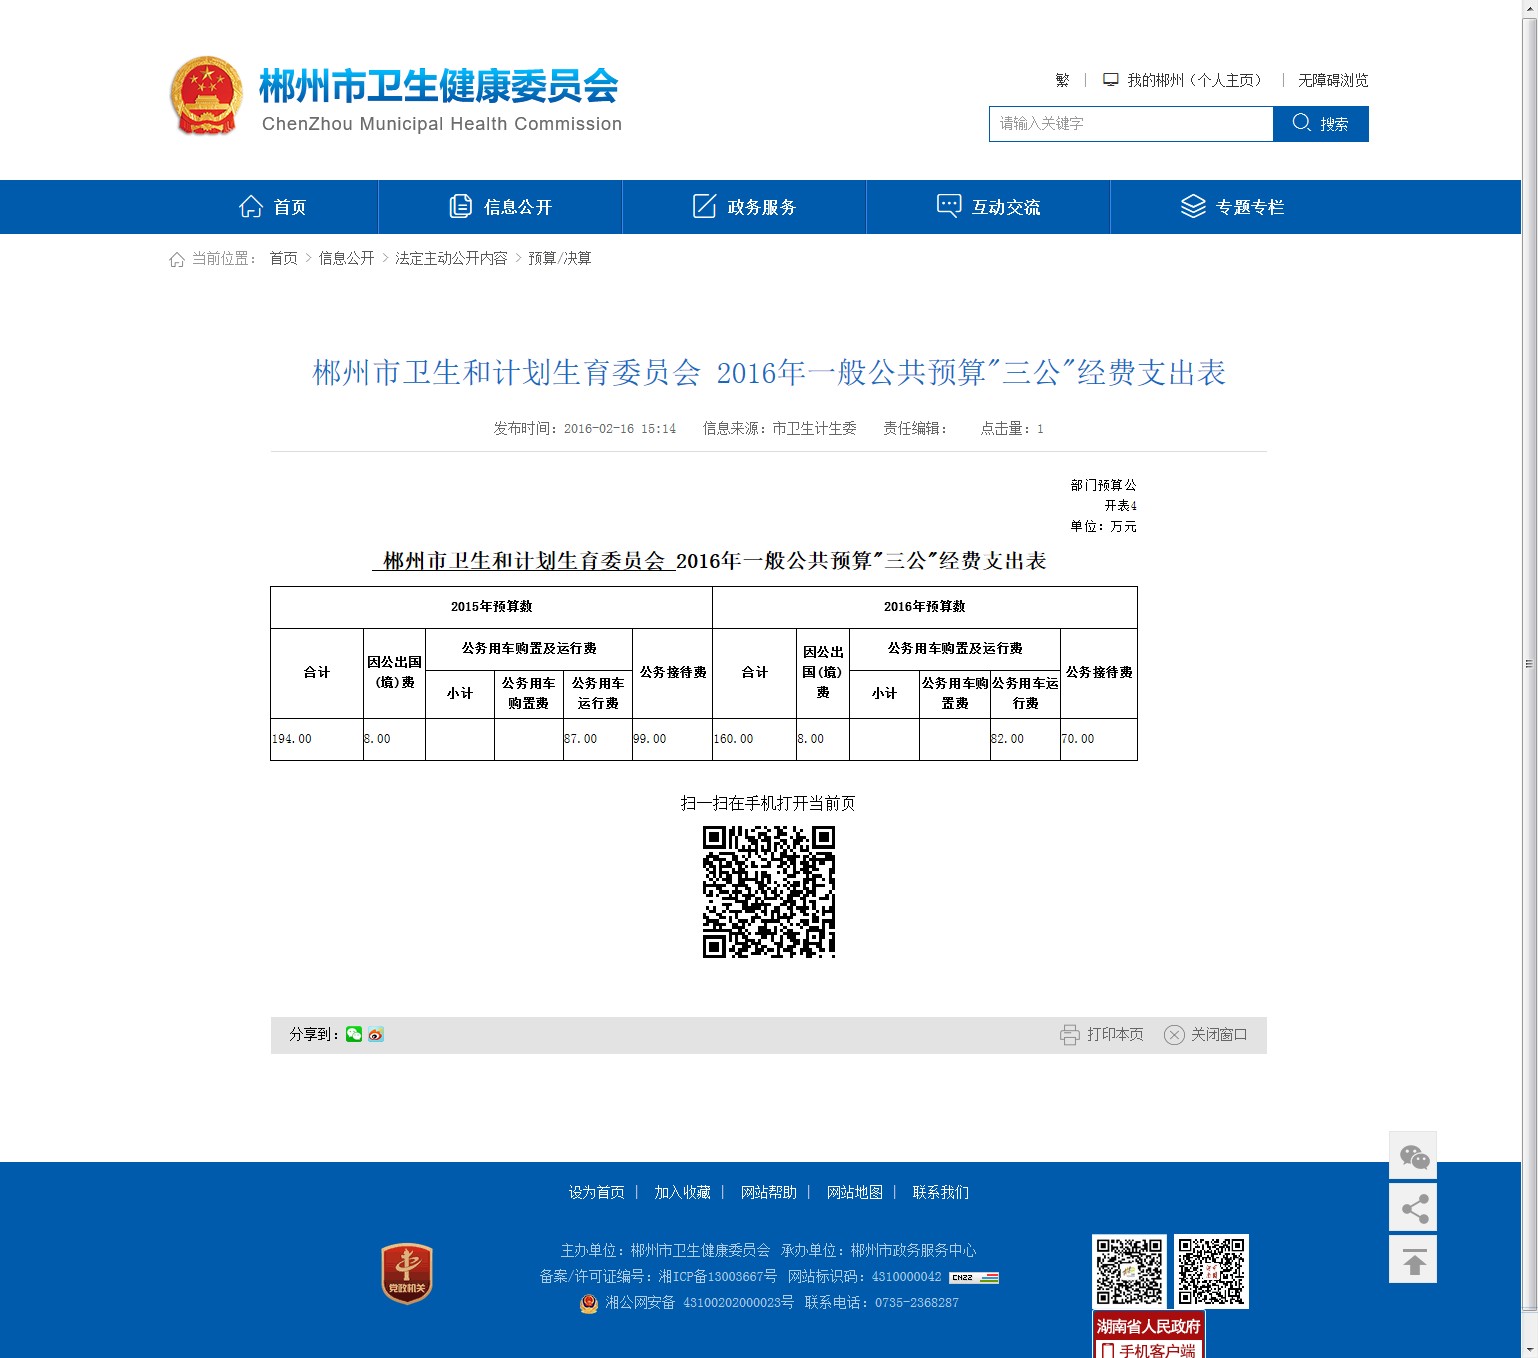Screen dimensions: 1538x1358
Task: Select 政务服务 in the navigation bar
Action: point(745,207)
